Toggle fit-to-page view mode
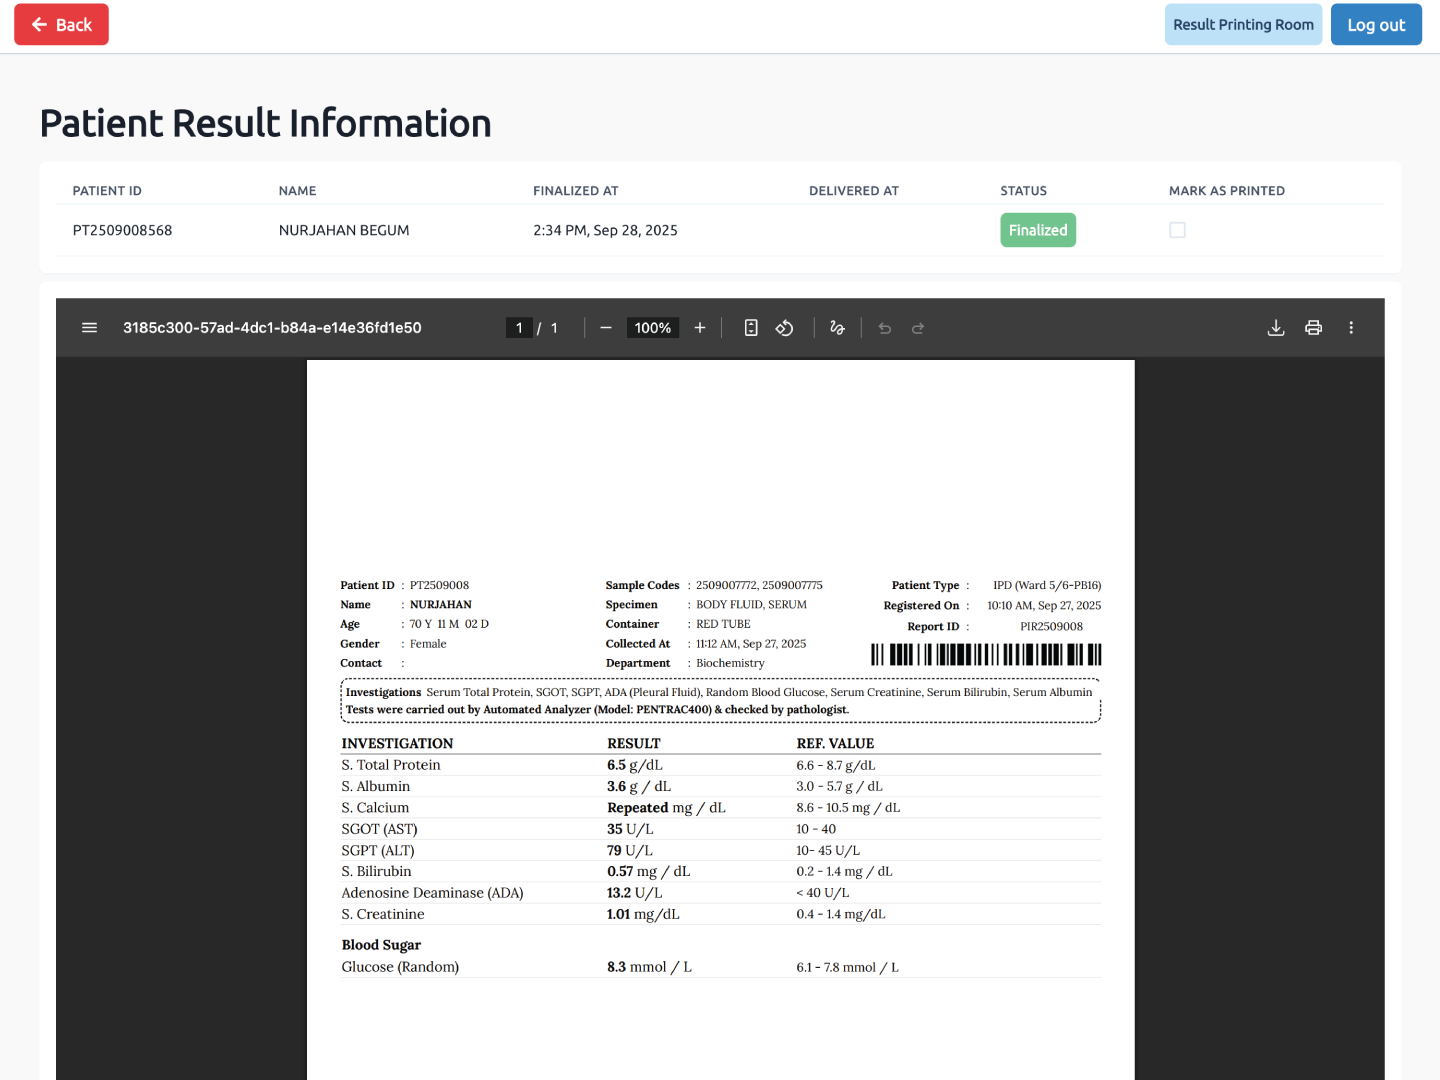Viewport: 1440px width, 1080px height. point(751,327)
